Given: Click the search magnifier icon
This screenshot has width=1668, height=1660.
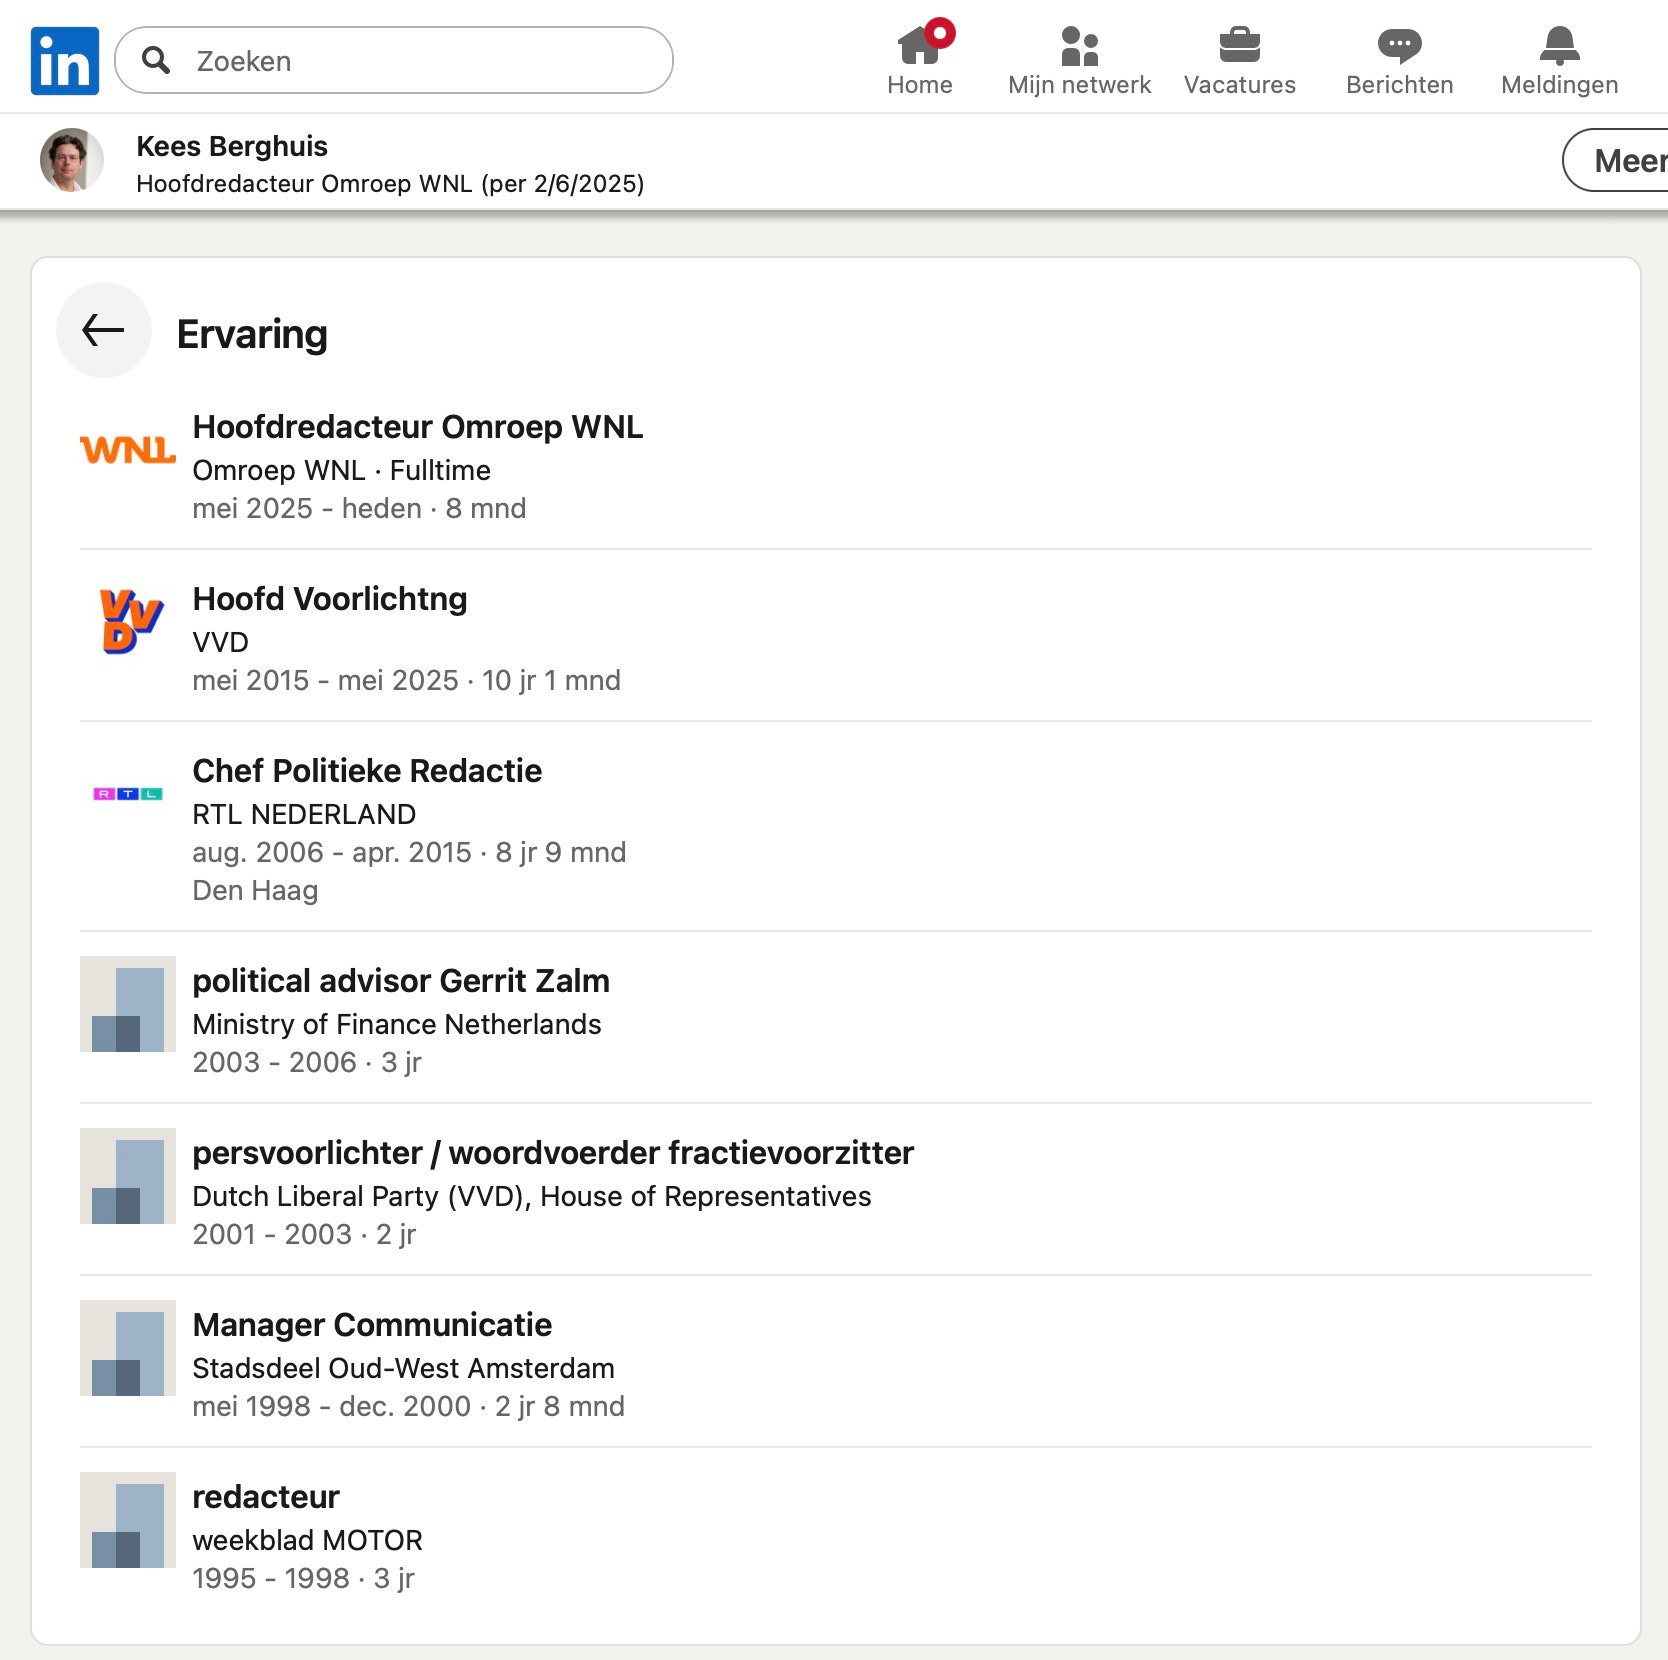Looking at the screenshot, I should (x=155, y=60).
